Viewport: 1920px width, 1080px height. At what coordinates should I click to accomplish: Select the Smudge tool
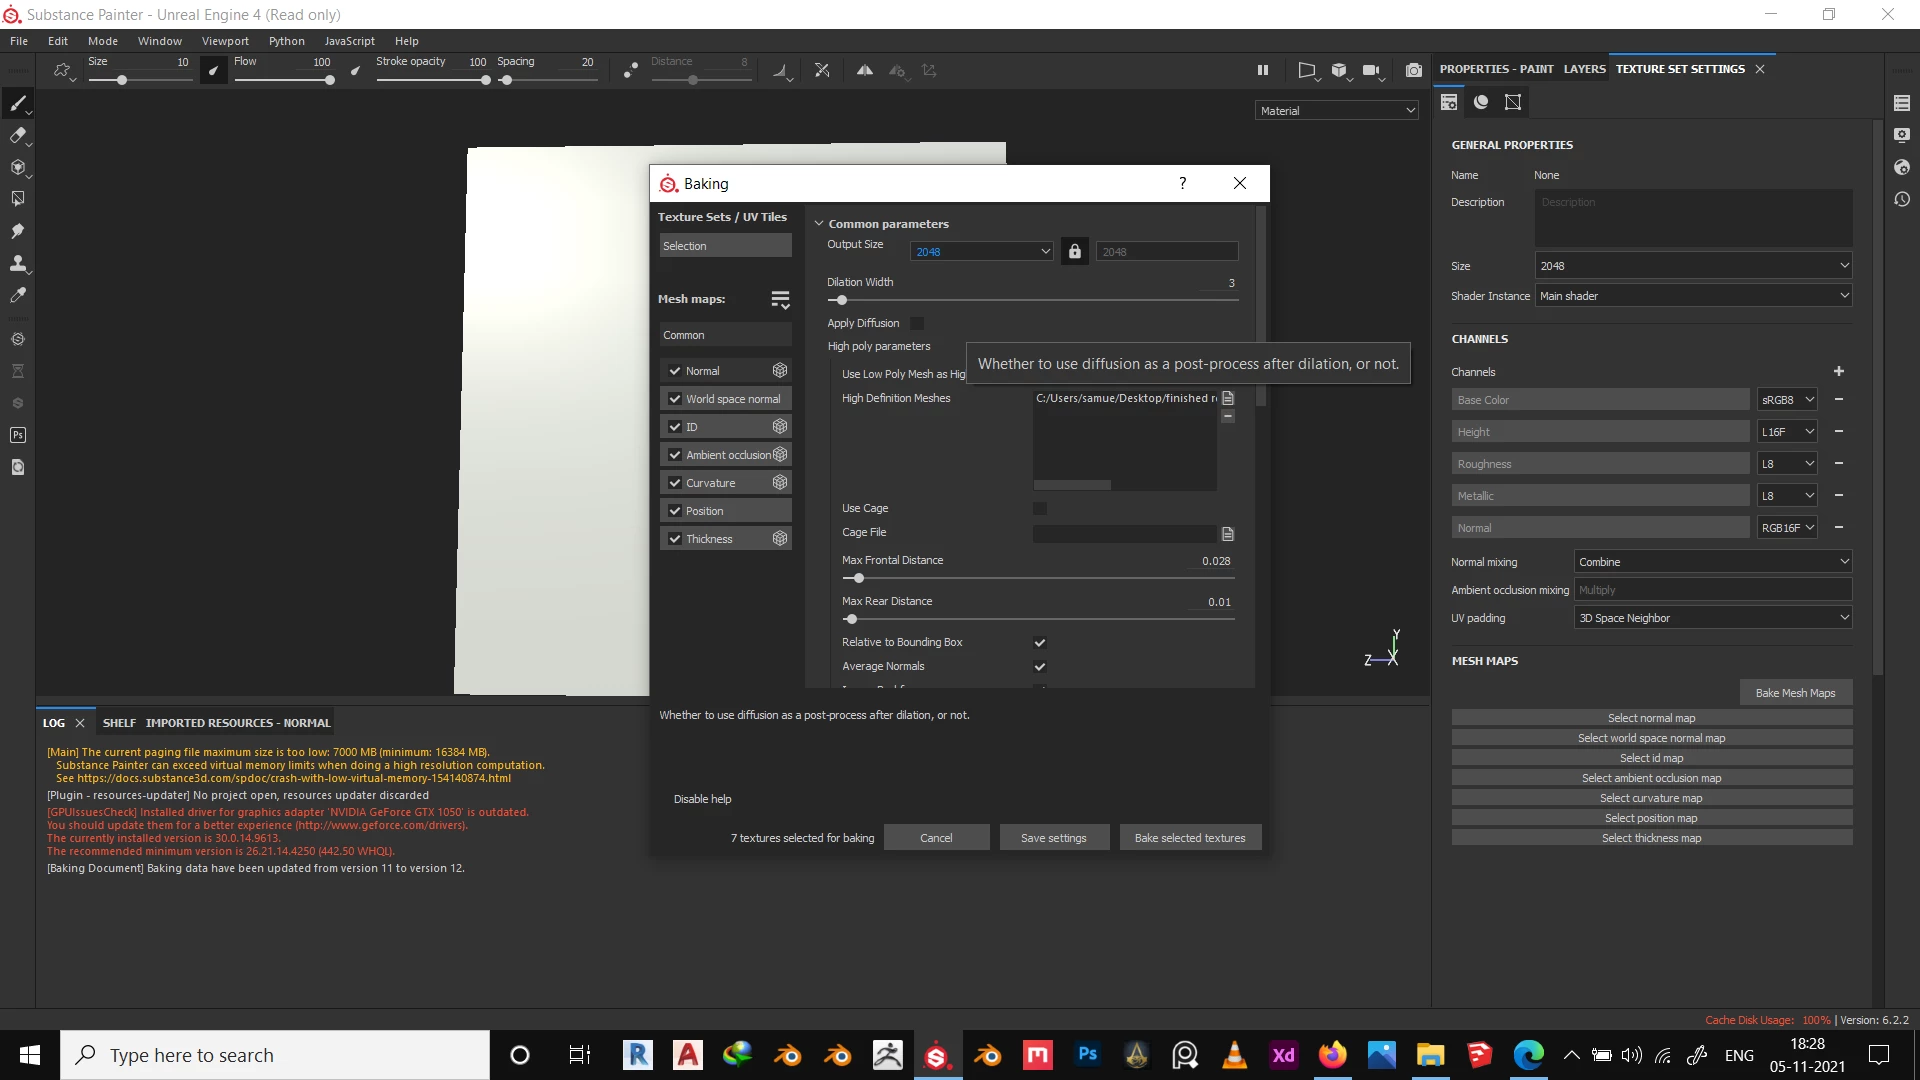point(18,231)
